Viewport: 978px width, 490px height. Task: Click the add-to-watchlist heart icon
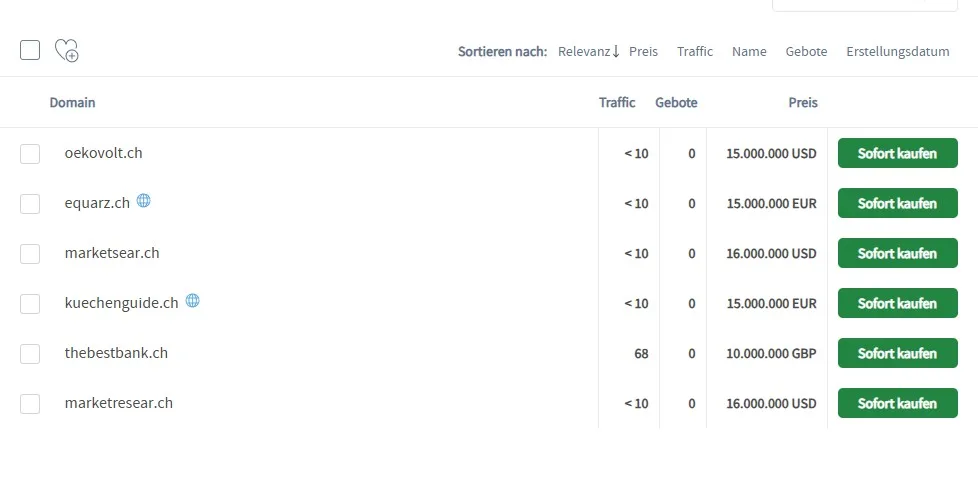click(x=66, y=50)
